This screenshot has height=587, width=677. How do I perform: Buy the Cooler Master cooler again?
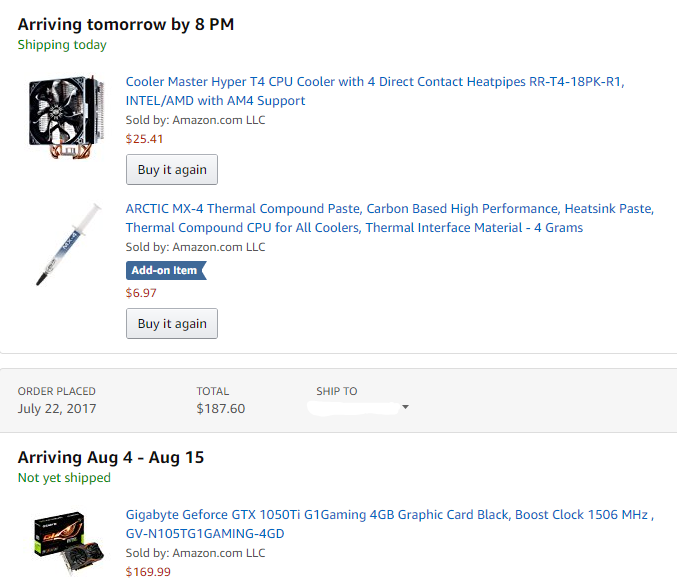coord(172,170)
